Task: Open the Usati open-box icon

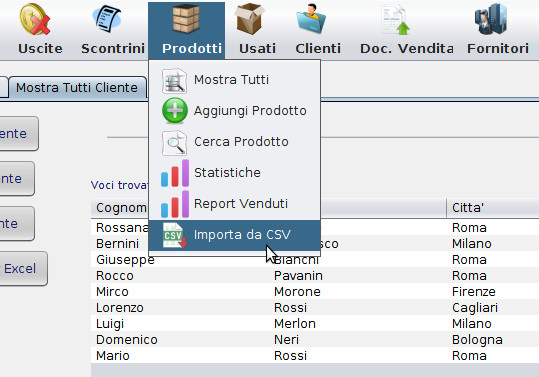Action: (x=250, y=19)
